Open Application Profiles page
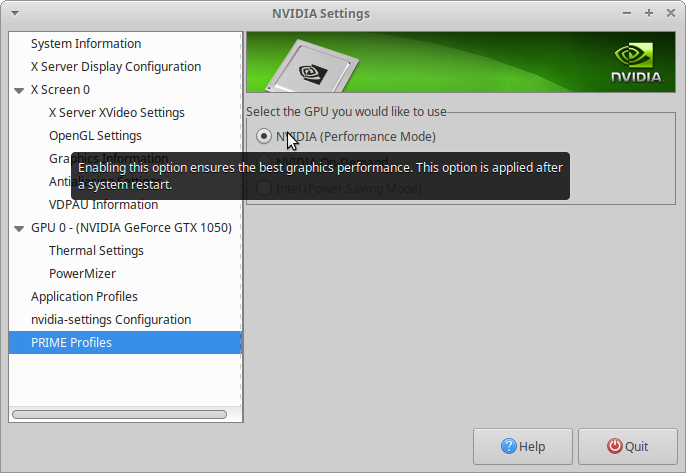 (x=84, y=297)
